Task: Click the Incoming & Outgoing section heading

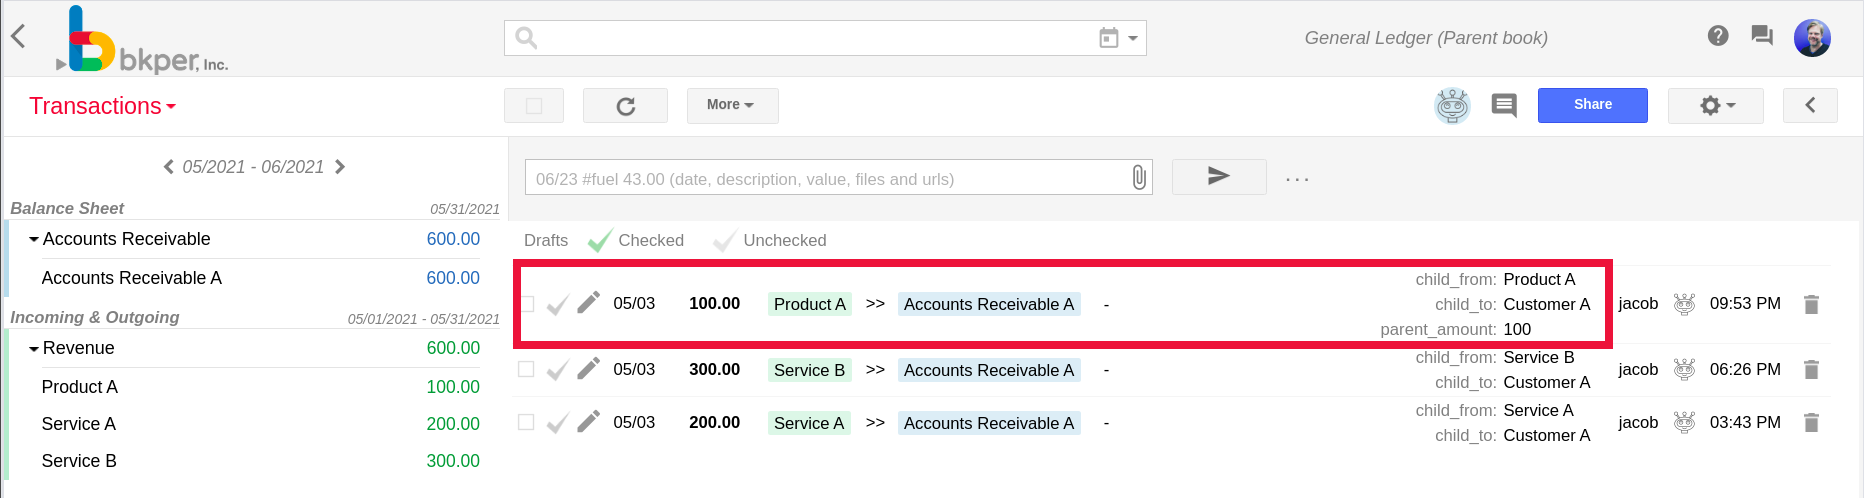Action: (95, 317)
